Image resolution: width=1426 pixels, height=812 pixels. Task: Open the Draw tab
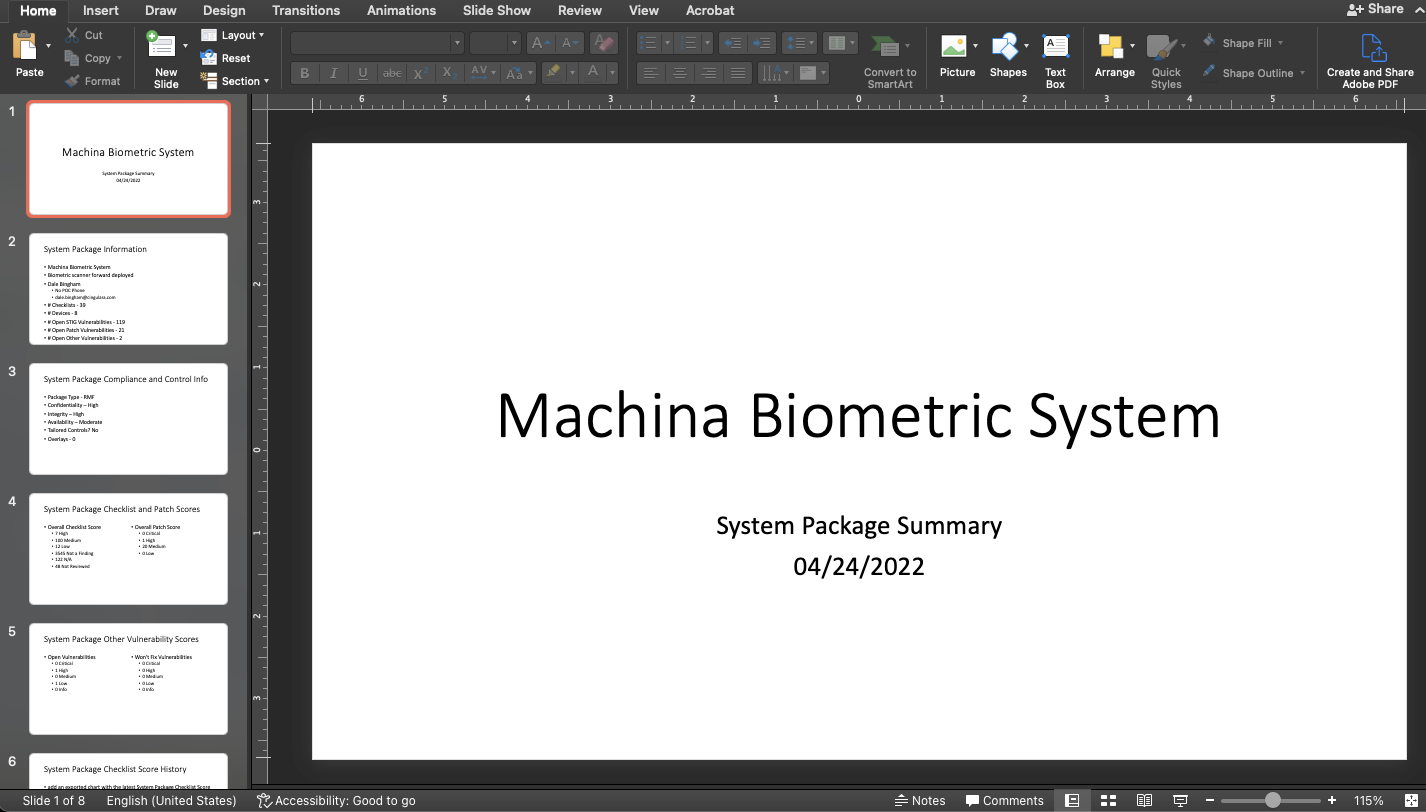(160, 10)
